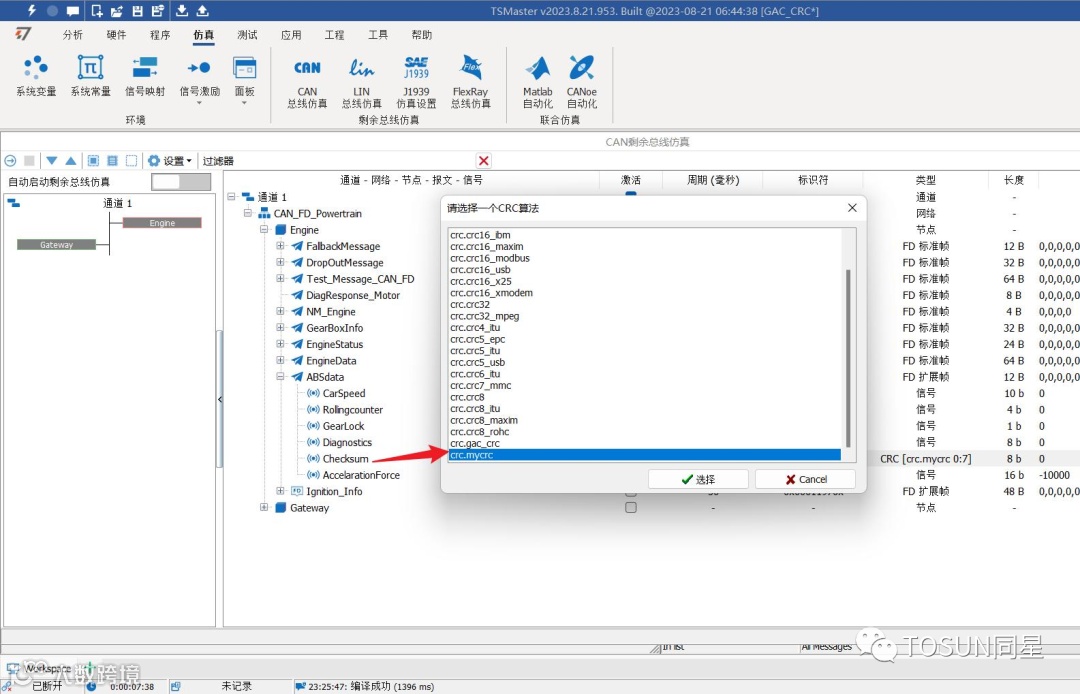Select the CarSpeed signal
Screen dimensions: 1080x694
pos(344,393)
